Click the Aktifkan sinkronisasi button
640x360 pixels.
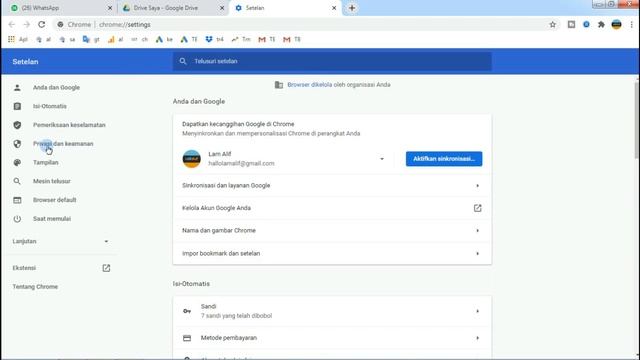tap(444, 159)
